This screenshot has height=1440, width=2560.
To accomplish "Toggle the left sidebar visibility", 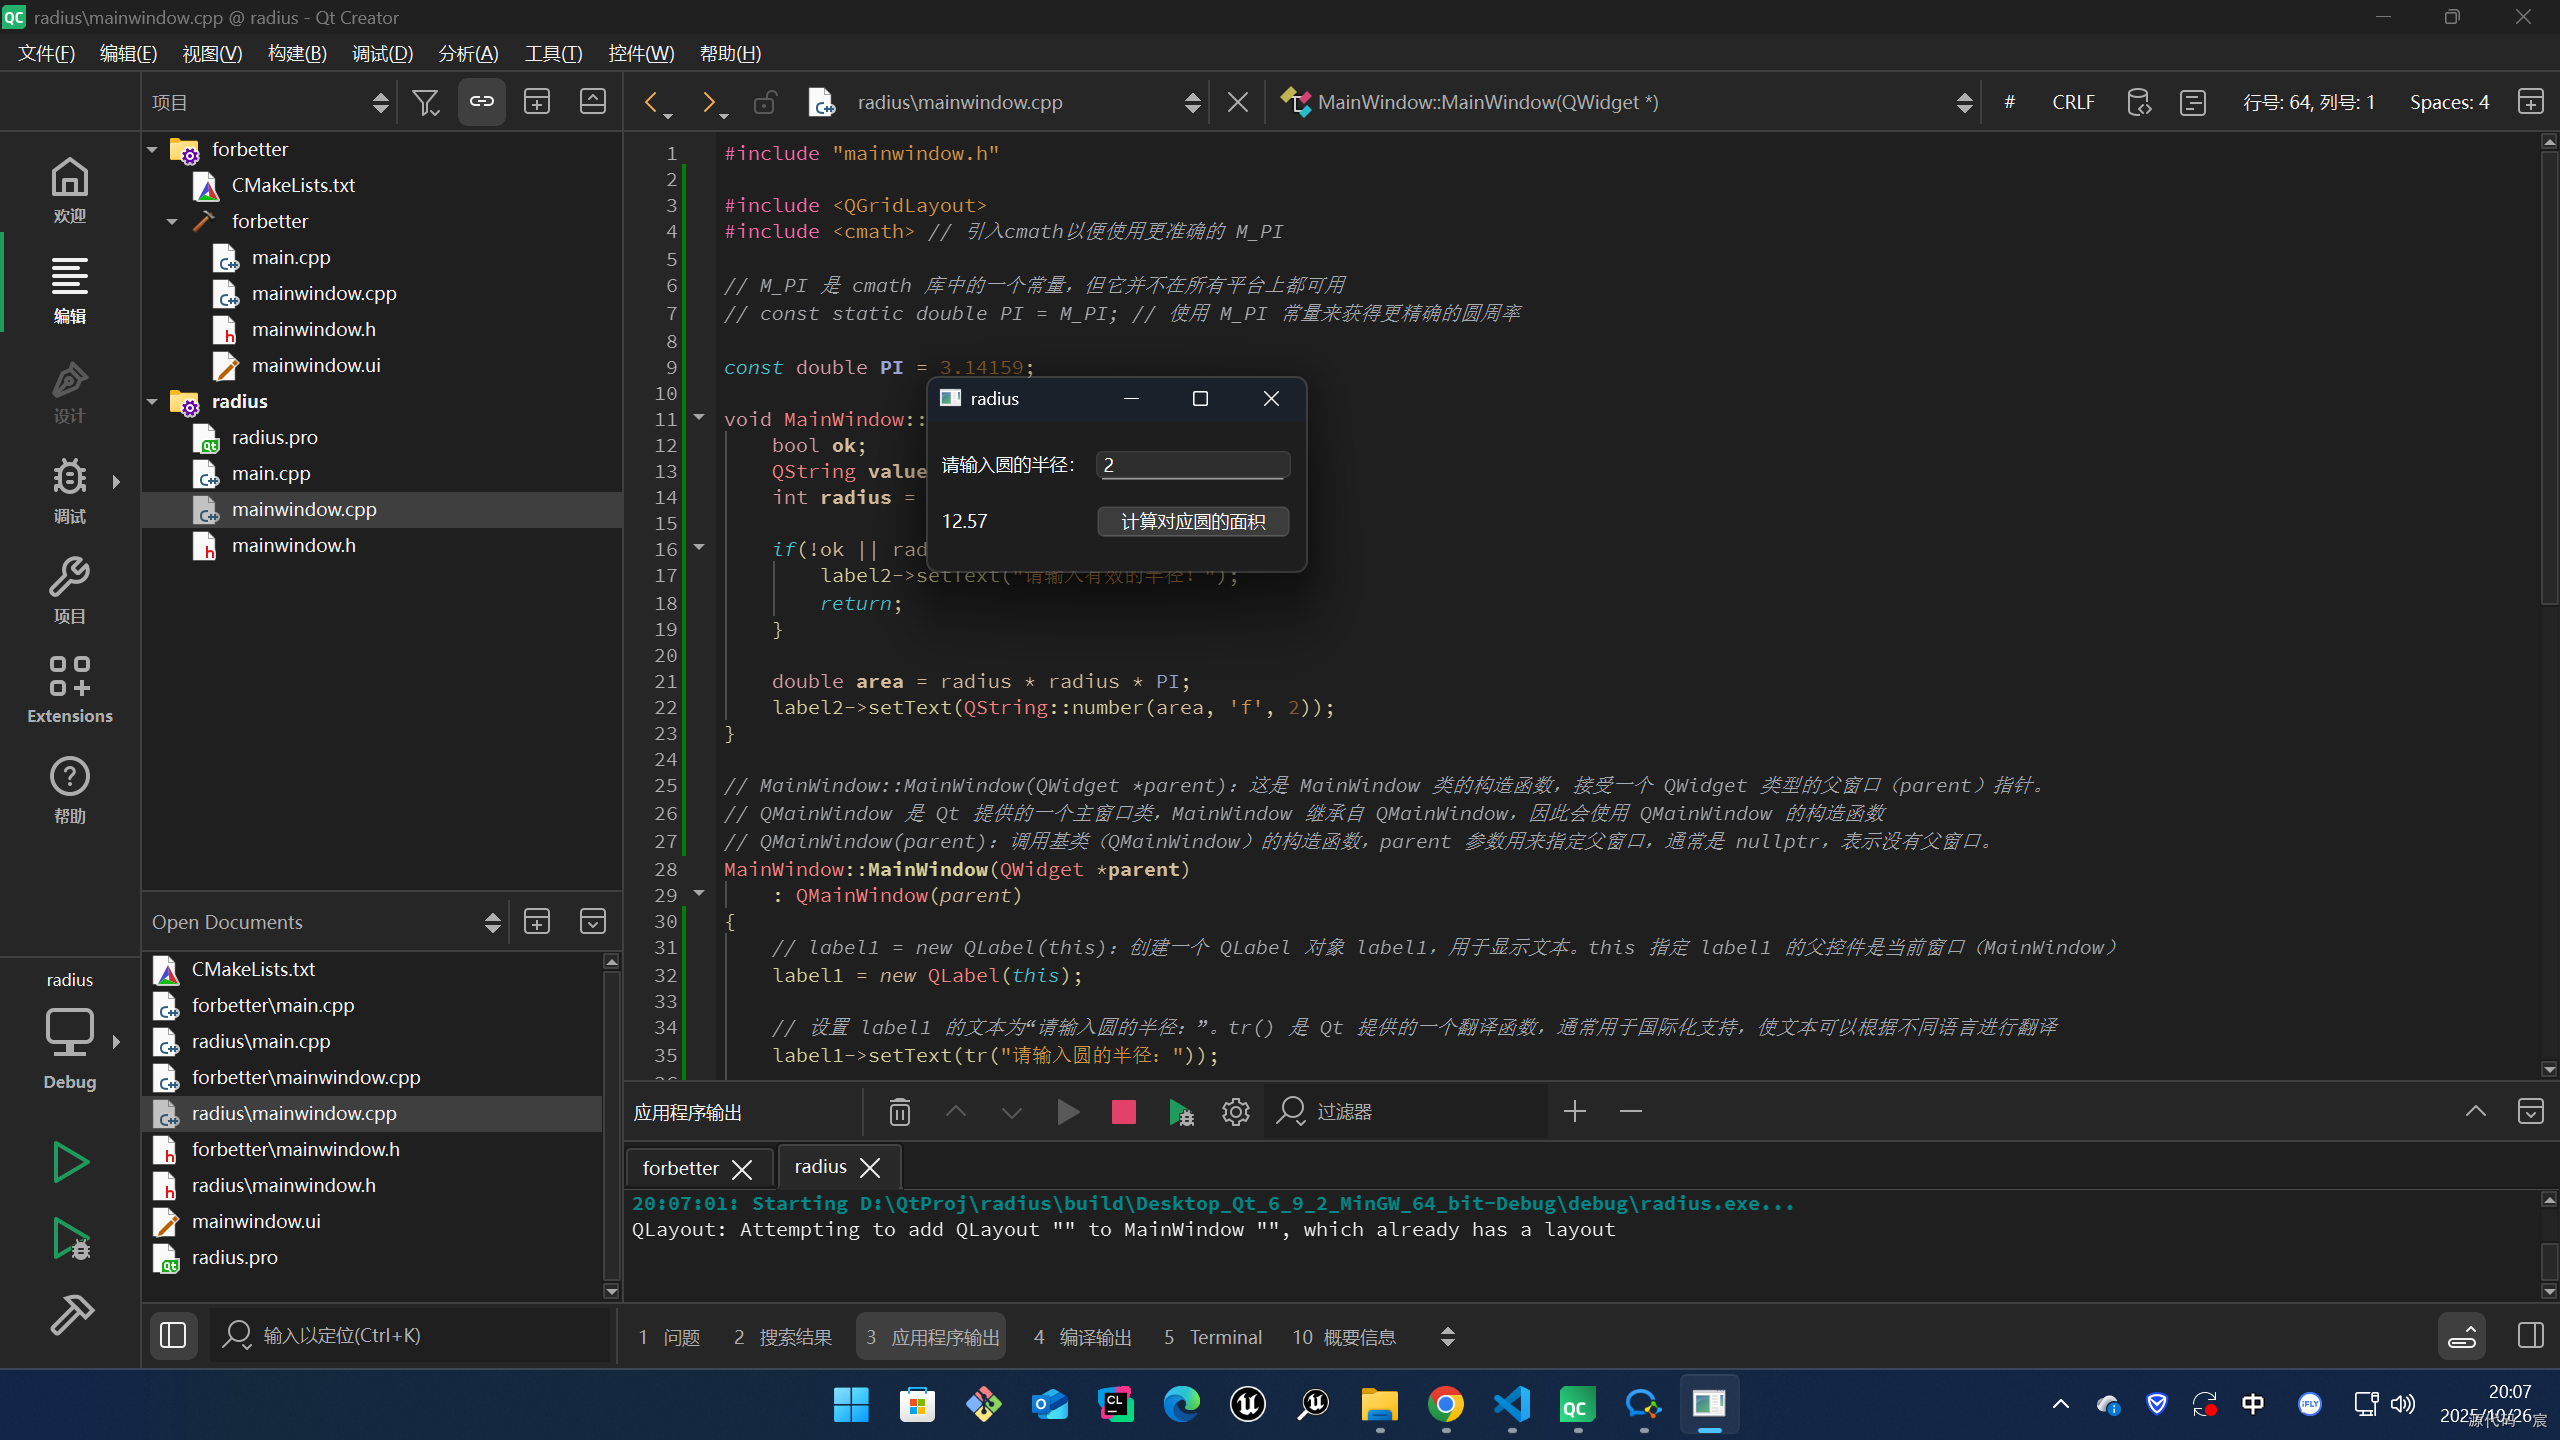I will click(173, 1335).
